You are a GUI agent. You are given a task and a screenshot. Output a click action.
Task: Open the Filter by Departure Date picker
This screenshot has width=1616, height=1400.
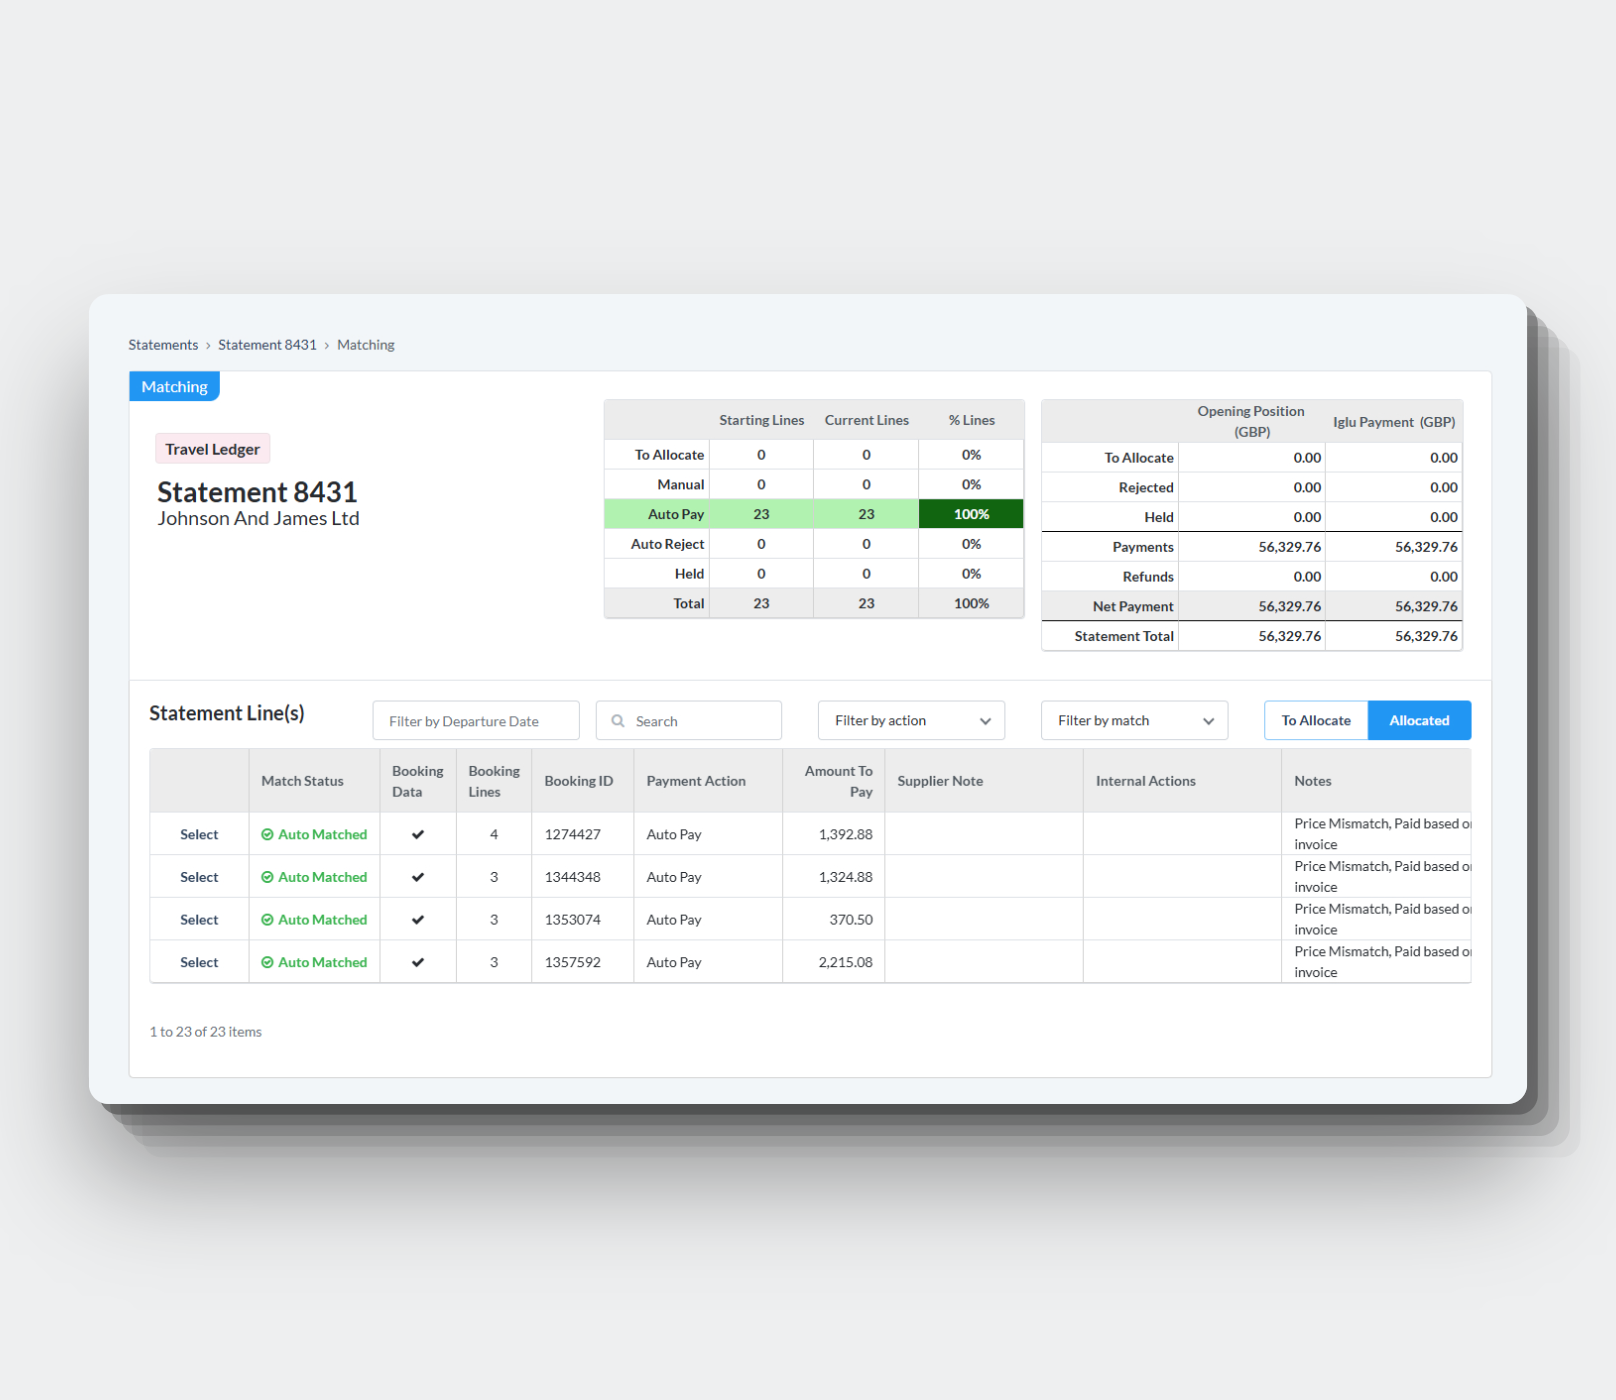(x=476, y=720)
